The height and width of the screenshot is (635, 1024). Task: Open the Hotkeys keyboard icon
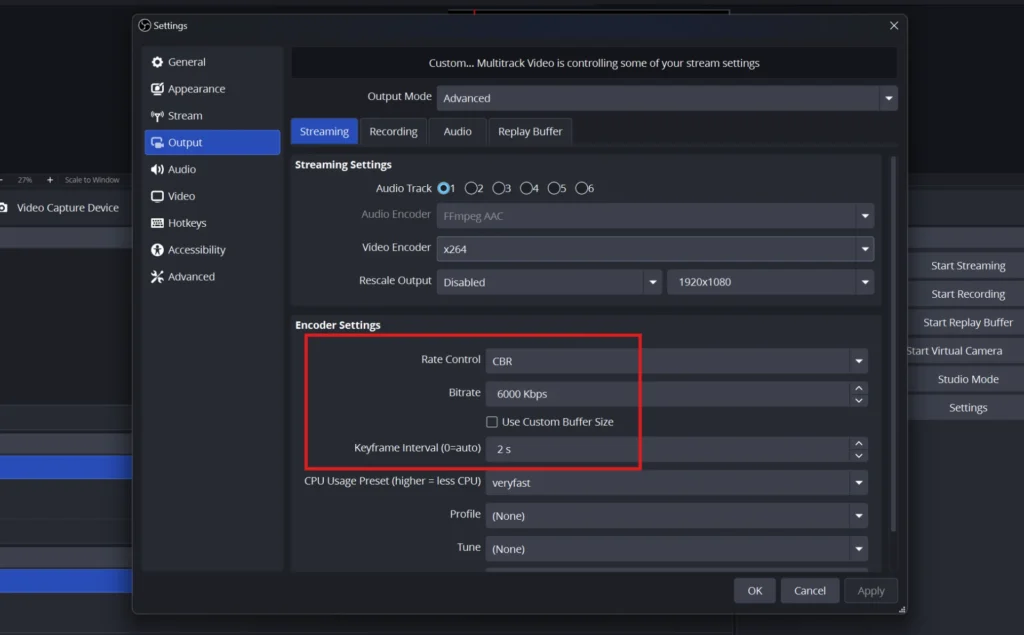(157, 223)
